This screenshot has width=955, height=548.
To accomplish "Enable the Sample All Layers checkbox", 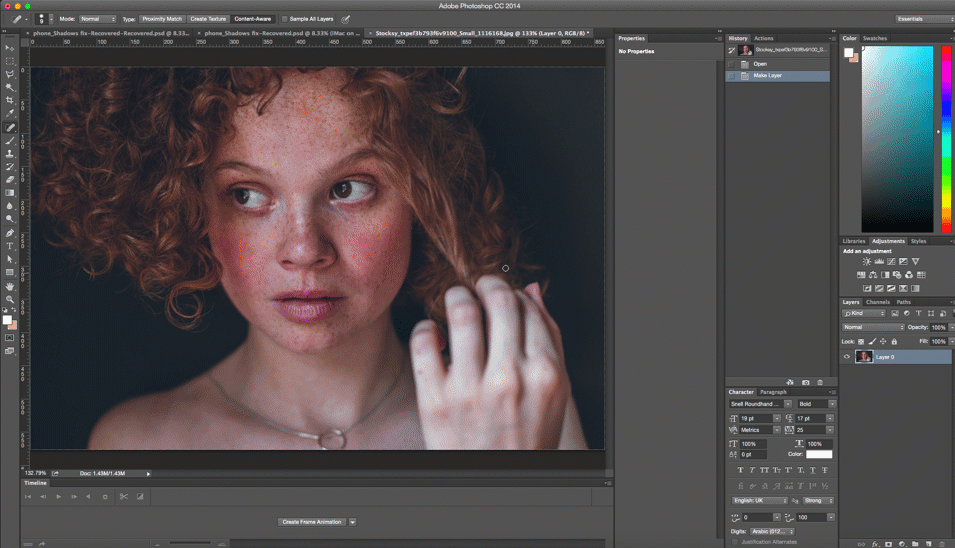I will (284, 19).
